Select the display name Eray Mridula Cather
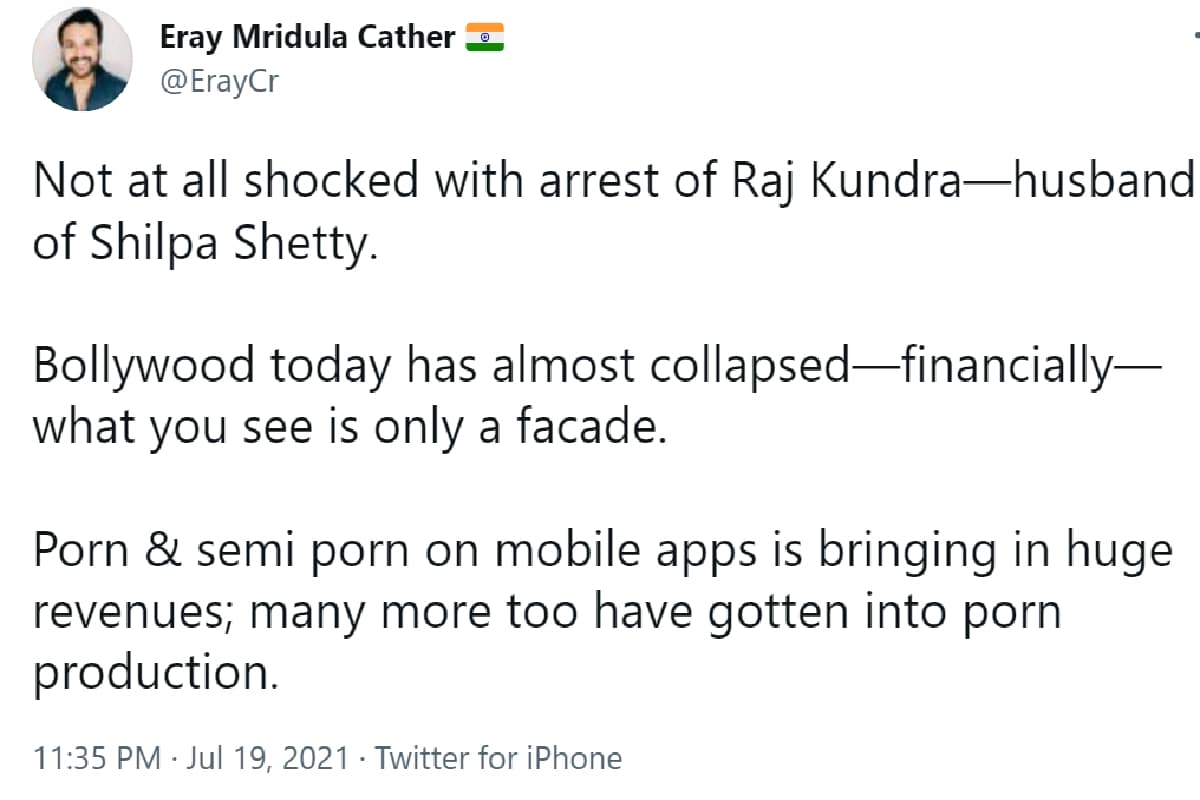Screen dimensions: 1200x800 pyautogui.click(x=308, y=38)
